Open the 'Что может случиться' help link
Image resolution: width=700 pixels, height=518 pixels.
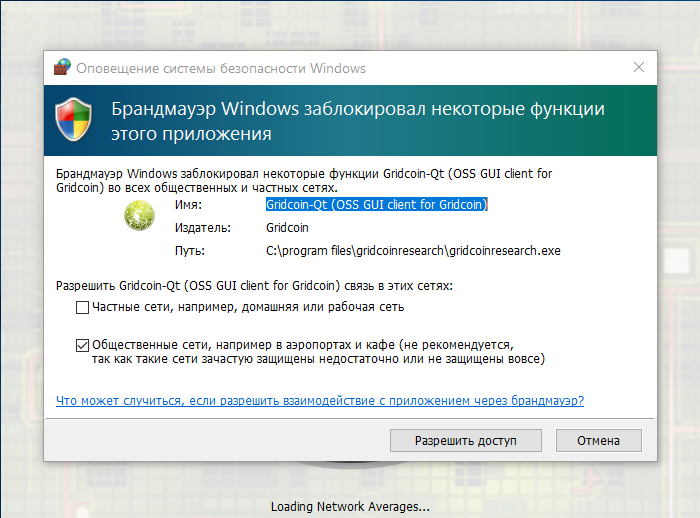coord(320,400)
